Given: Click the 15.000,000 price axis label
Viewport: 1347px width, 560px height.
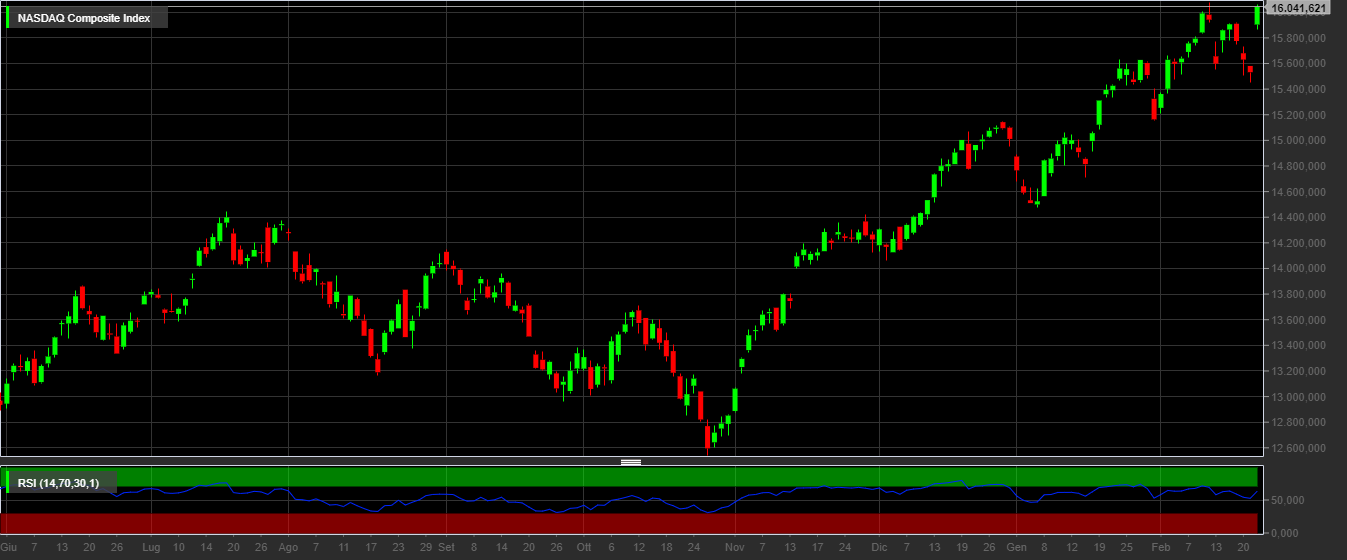Looking at the screenshot, I should point(1298,140).
